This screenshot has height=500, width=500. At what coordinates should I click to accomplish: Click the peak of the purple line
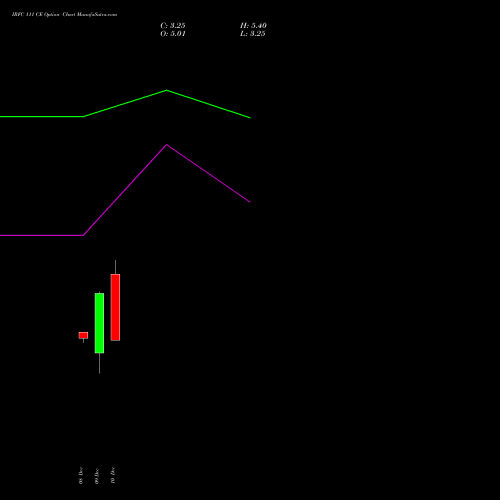click(167, 145)
